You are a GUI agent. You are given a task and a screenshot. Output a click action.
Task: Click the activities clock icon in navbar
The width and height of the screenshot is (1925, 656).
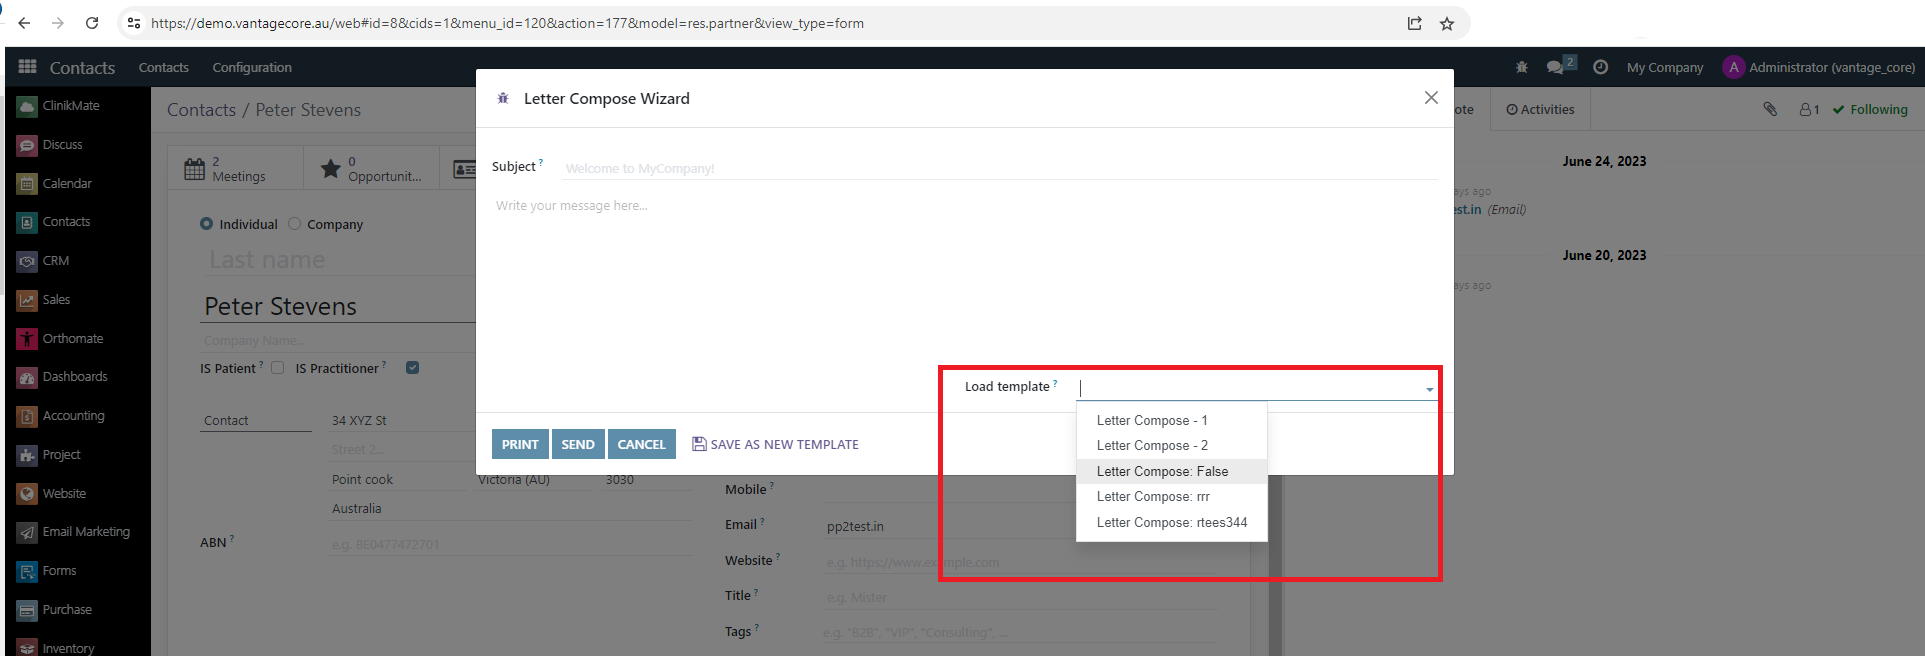pyautogui.click(x=1600, y=67)
